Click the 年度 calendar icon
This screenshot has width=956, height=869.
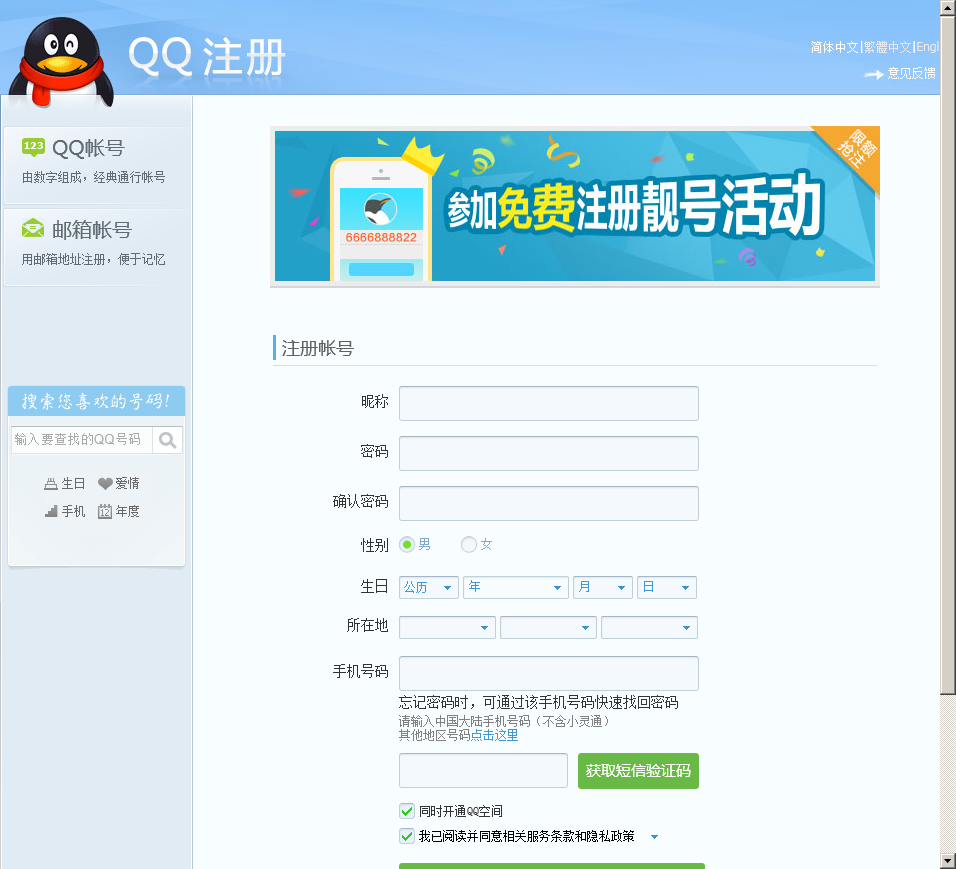coord(105,511)
